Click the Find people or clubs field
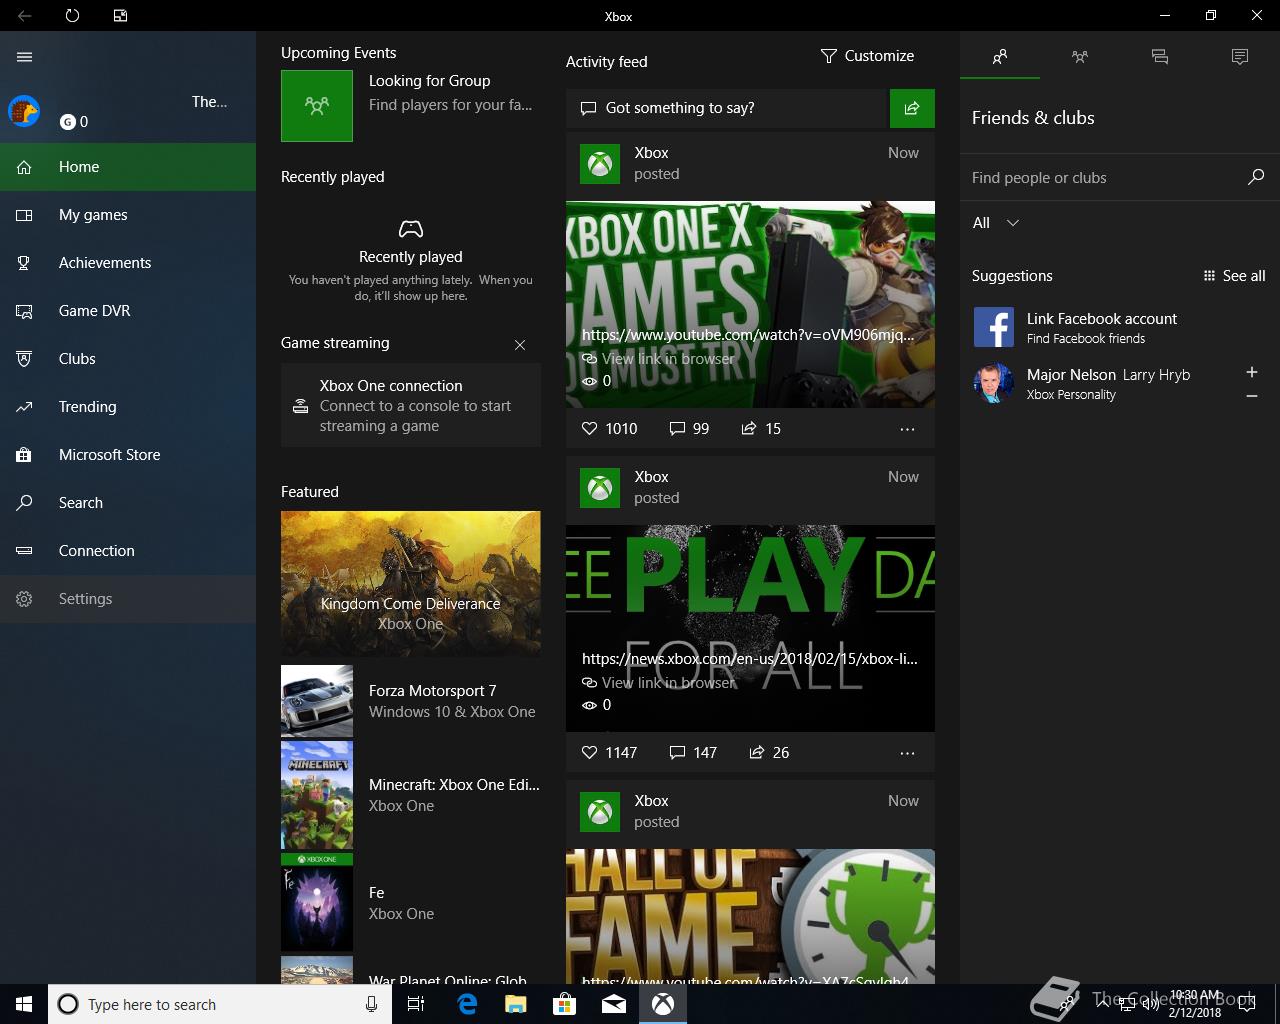This screenshot has width=1280, height=1024. (1105, 178)
